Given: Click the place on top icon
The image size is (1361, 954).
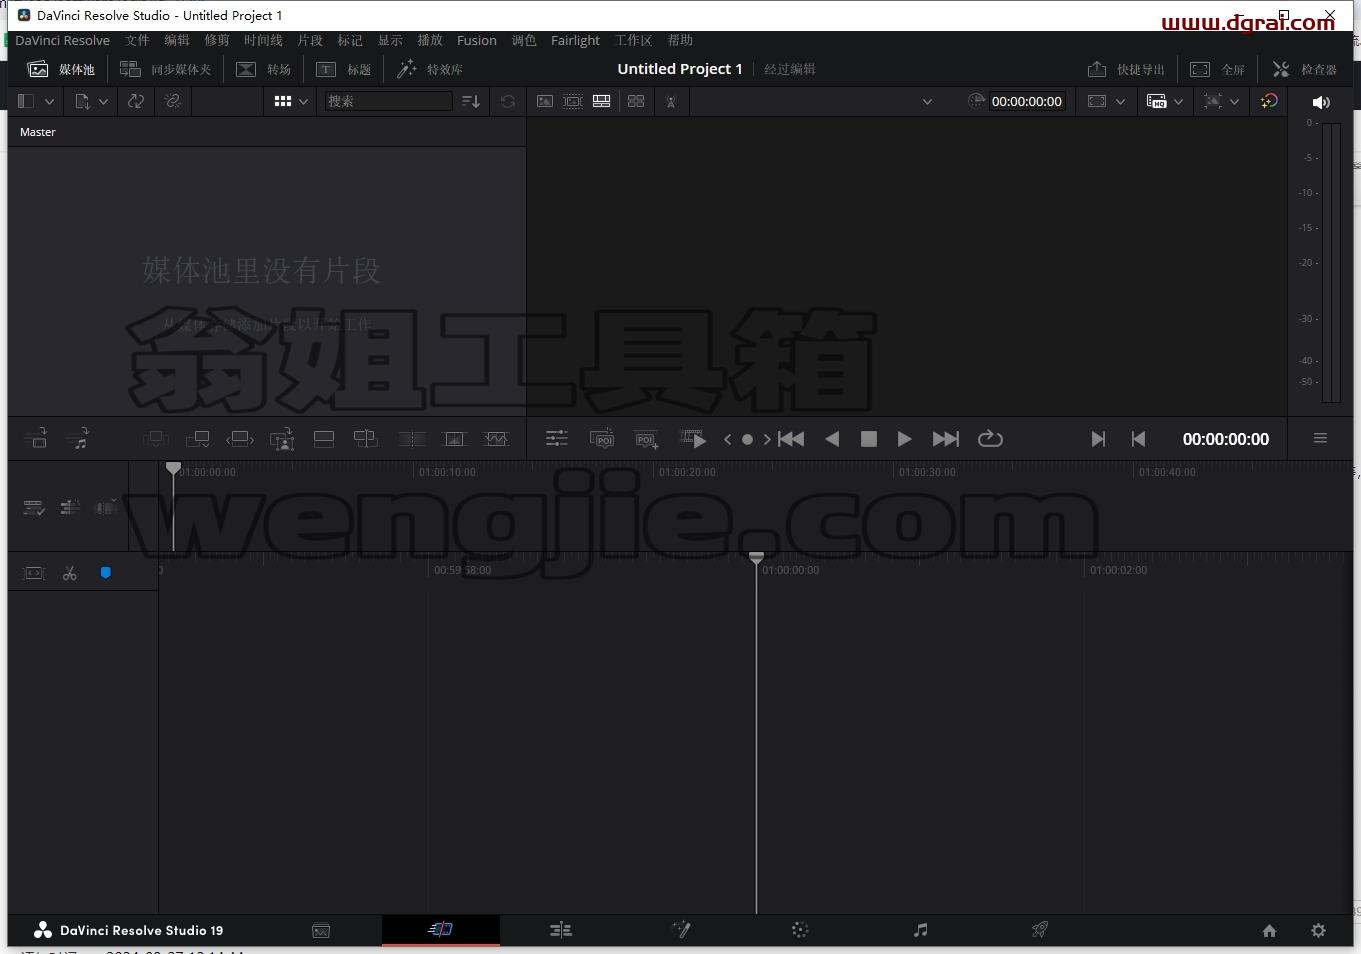Looking at the screenshot, I should pos(324,439).
